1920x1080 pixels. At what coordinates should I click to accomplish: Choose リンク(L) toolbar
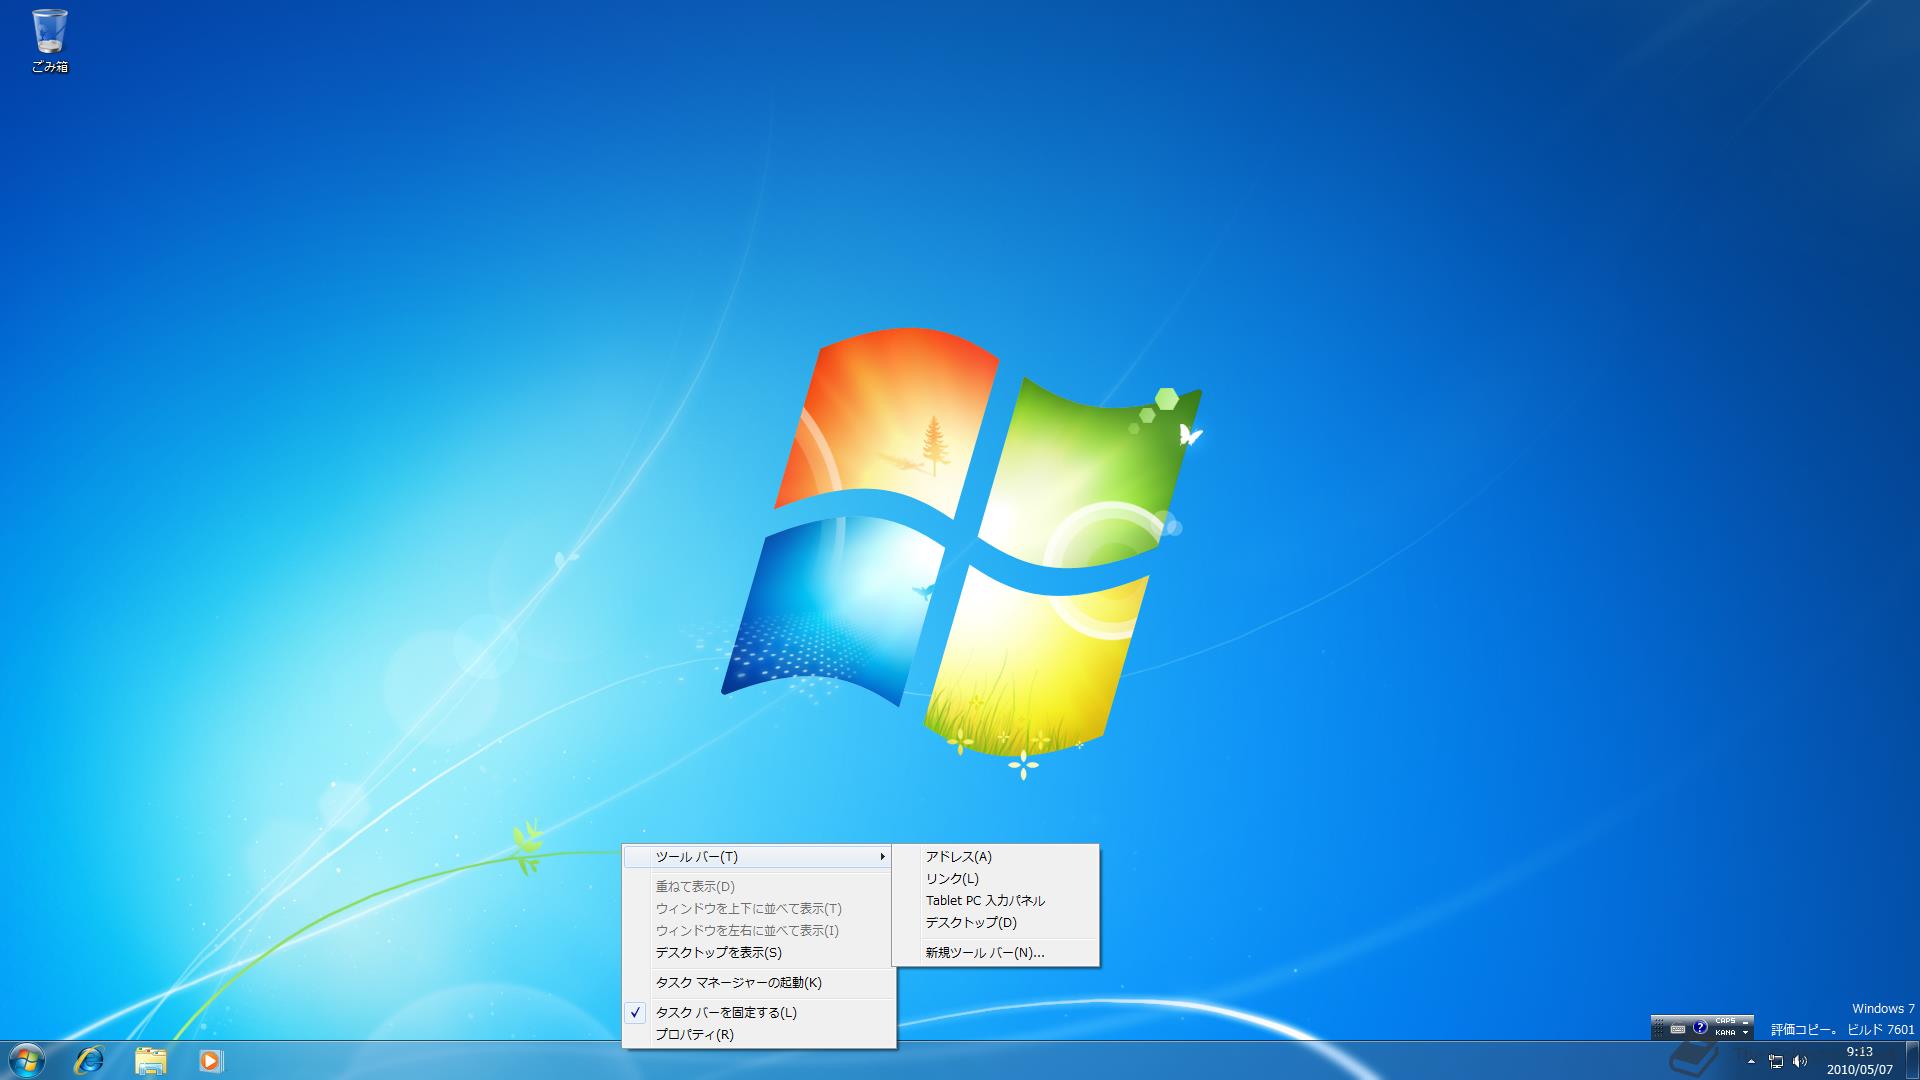coord(996,879)
